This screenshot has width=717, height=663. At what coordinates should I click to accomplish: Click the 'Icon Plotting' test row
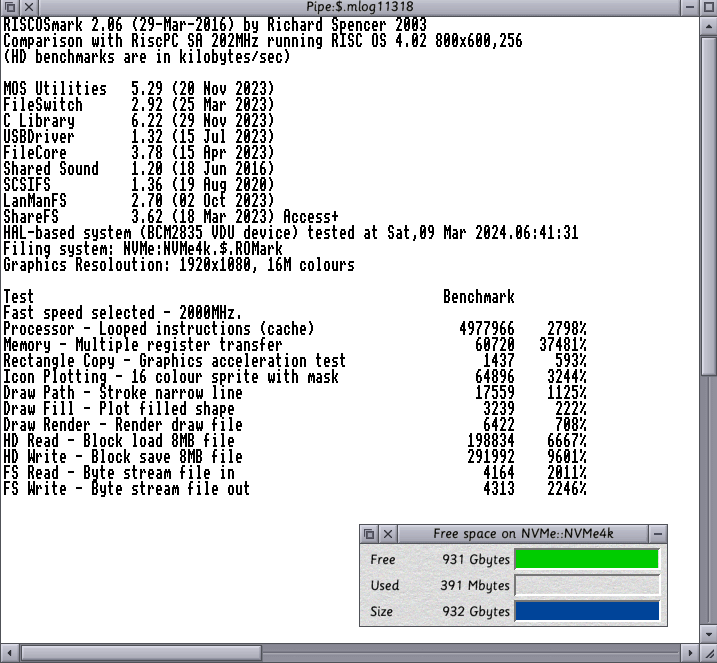pyautogui.click(x=294, y=377)
